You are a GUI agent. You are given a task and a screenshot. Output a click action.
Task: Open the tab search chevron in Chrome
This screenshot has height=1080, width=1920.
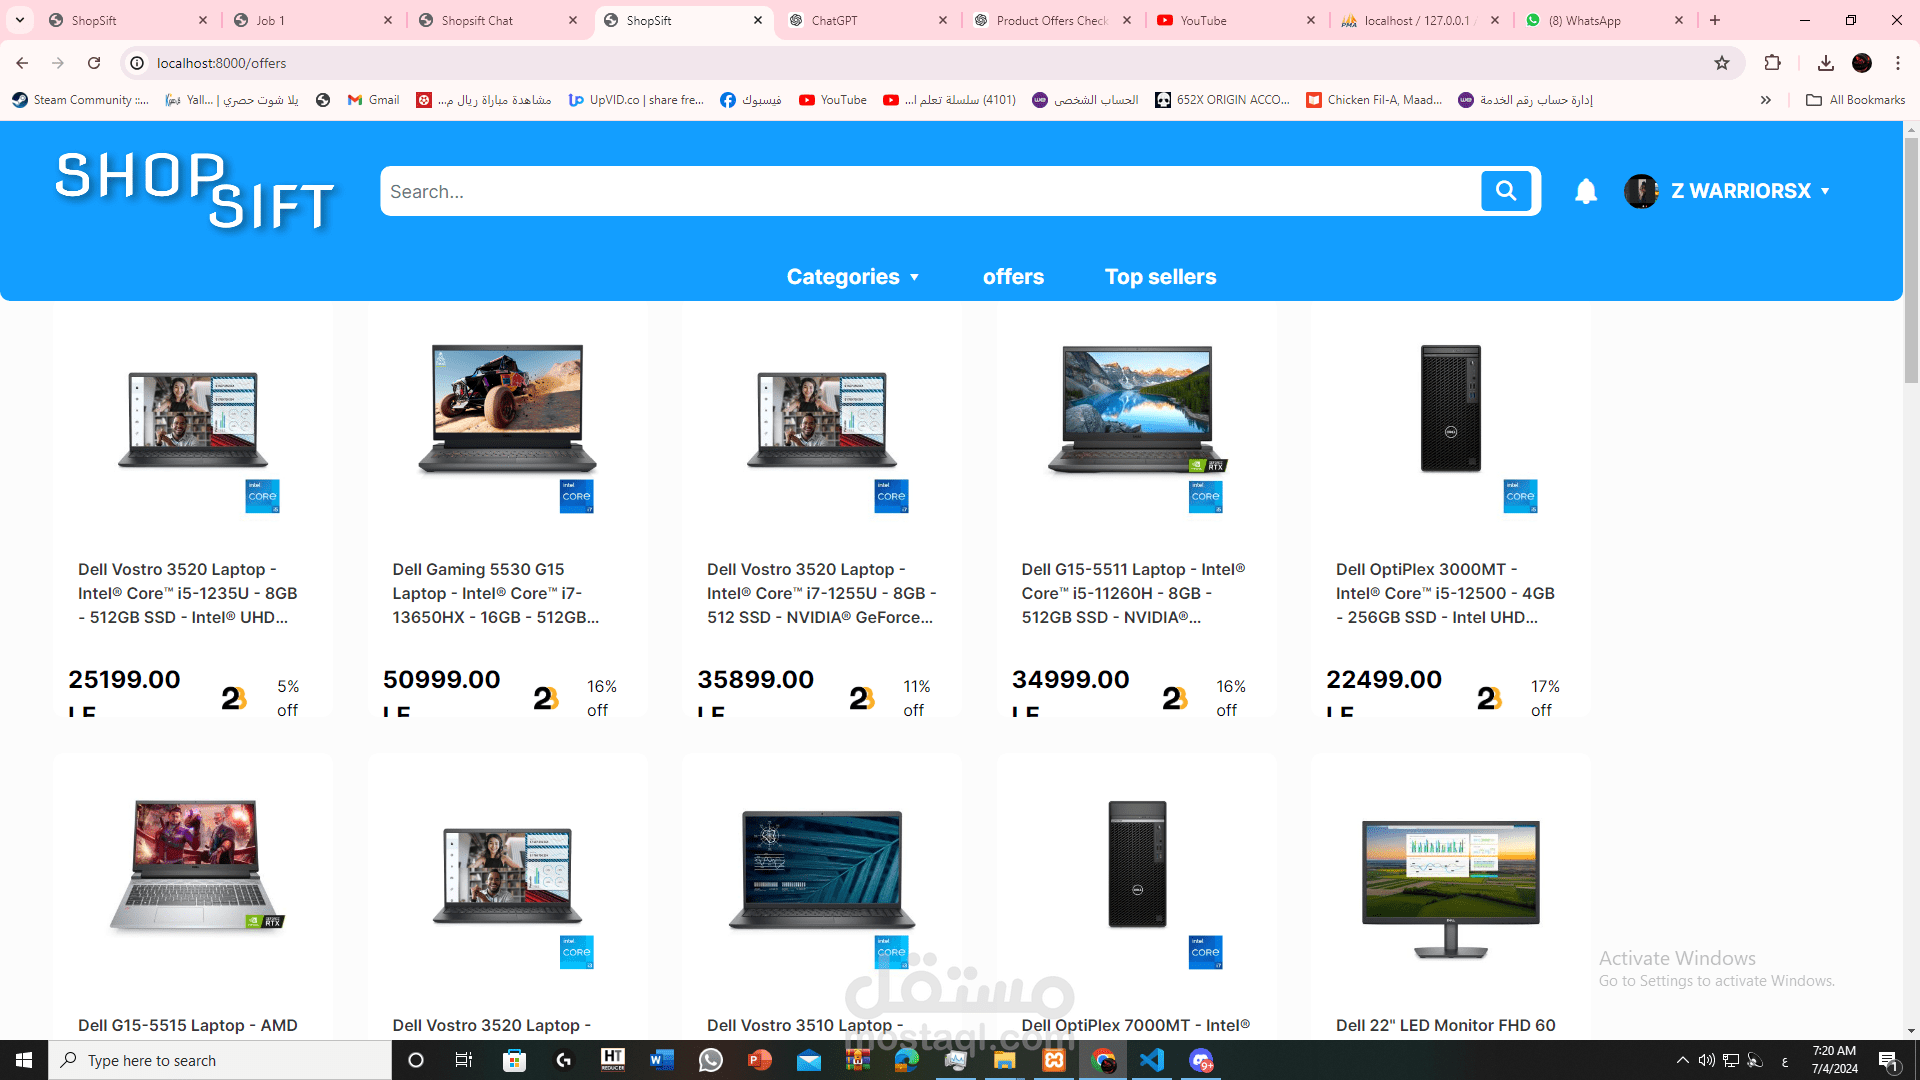click(20, 20)
